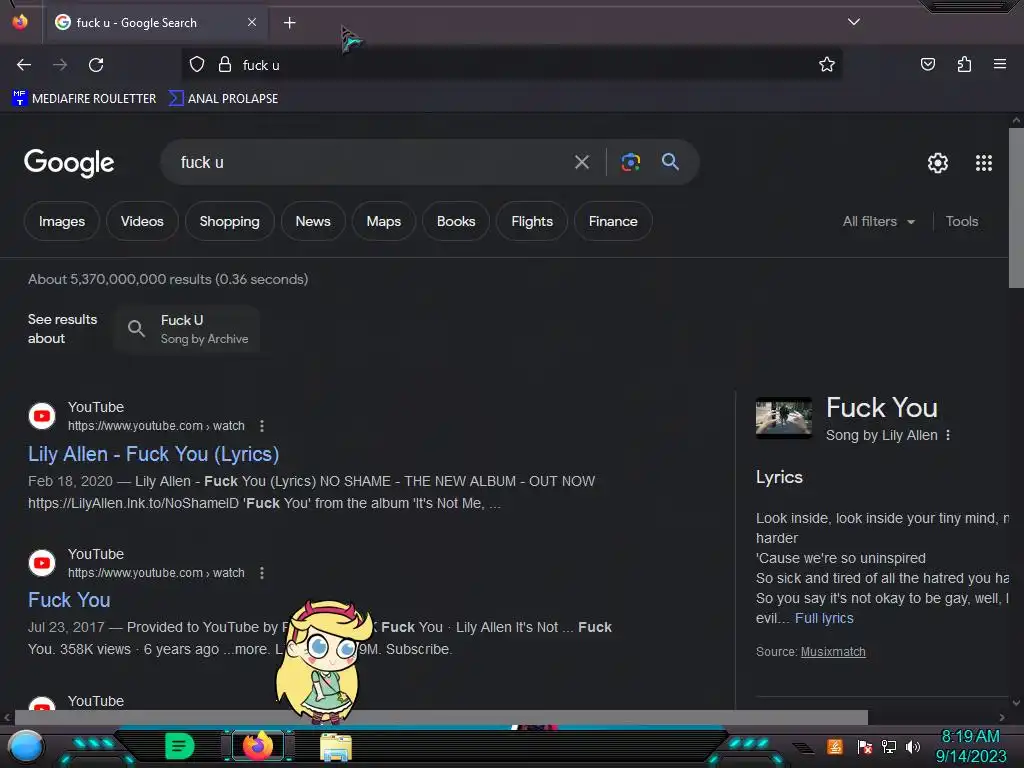Viewport: 1024px width, 768px height.
Task: Switch to the Books filter
Action: [x=456, y=221]
